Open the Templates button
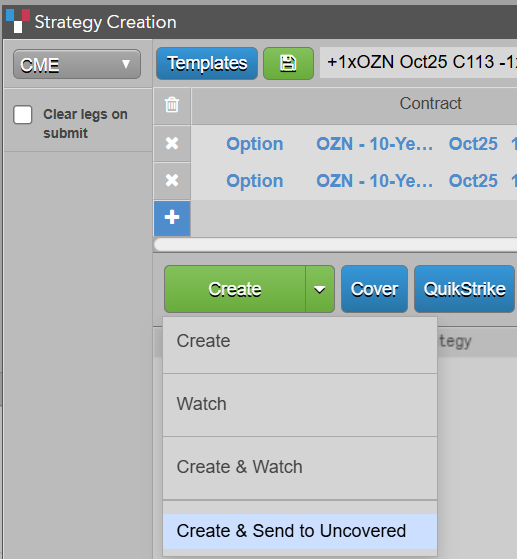 (x=207, y=63)
